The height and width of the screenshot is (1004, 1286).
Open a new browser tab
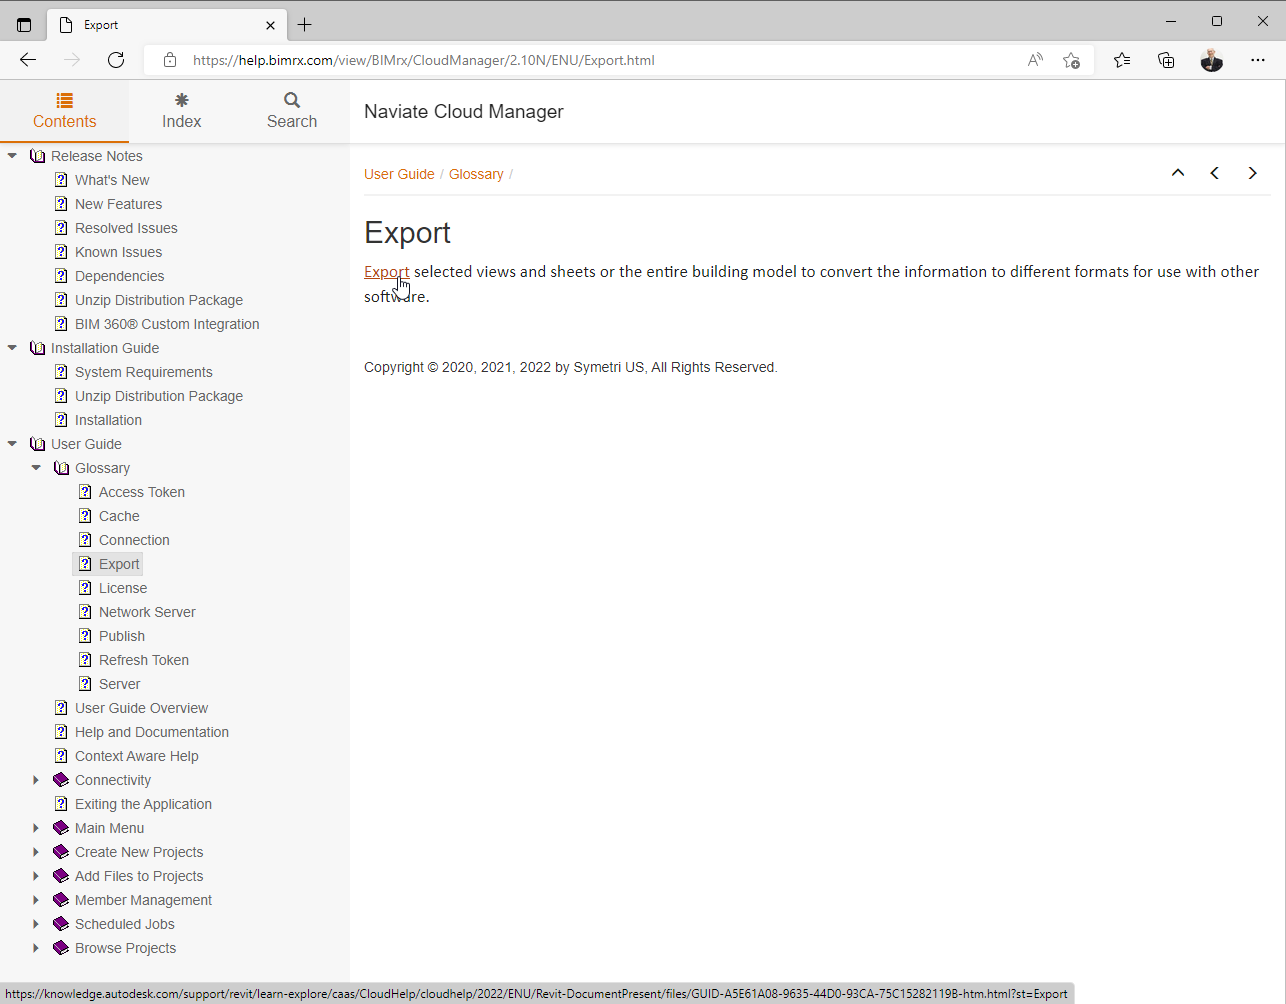305,25
